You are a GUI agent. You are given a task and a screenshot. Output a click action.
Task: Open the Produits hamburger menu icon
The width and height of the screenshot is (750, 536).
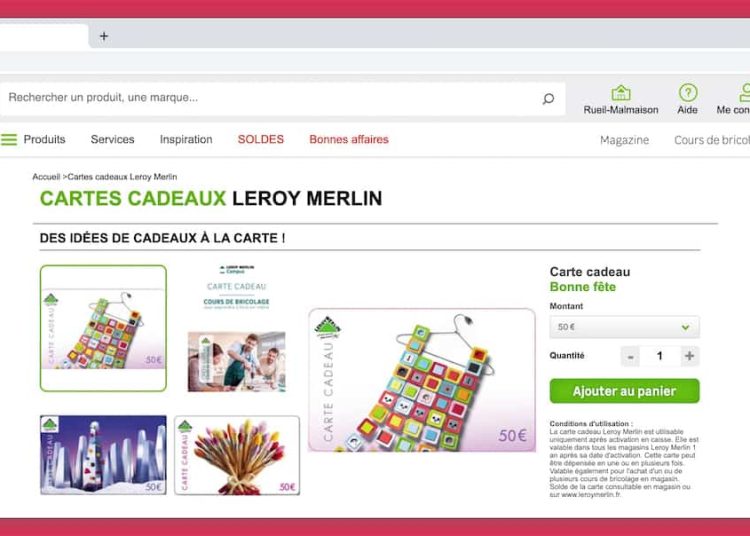tap(9, 140)
